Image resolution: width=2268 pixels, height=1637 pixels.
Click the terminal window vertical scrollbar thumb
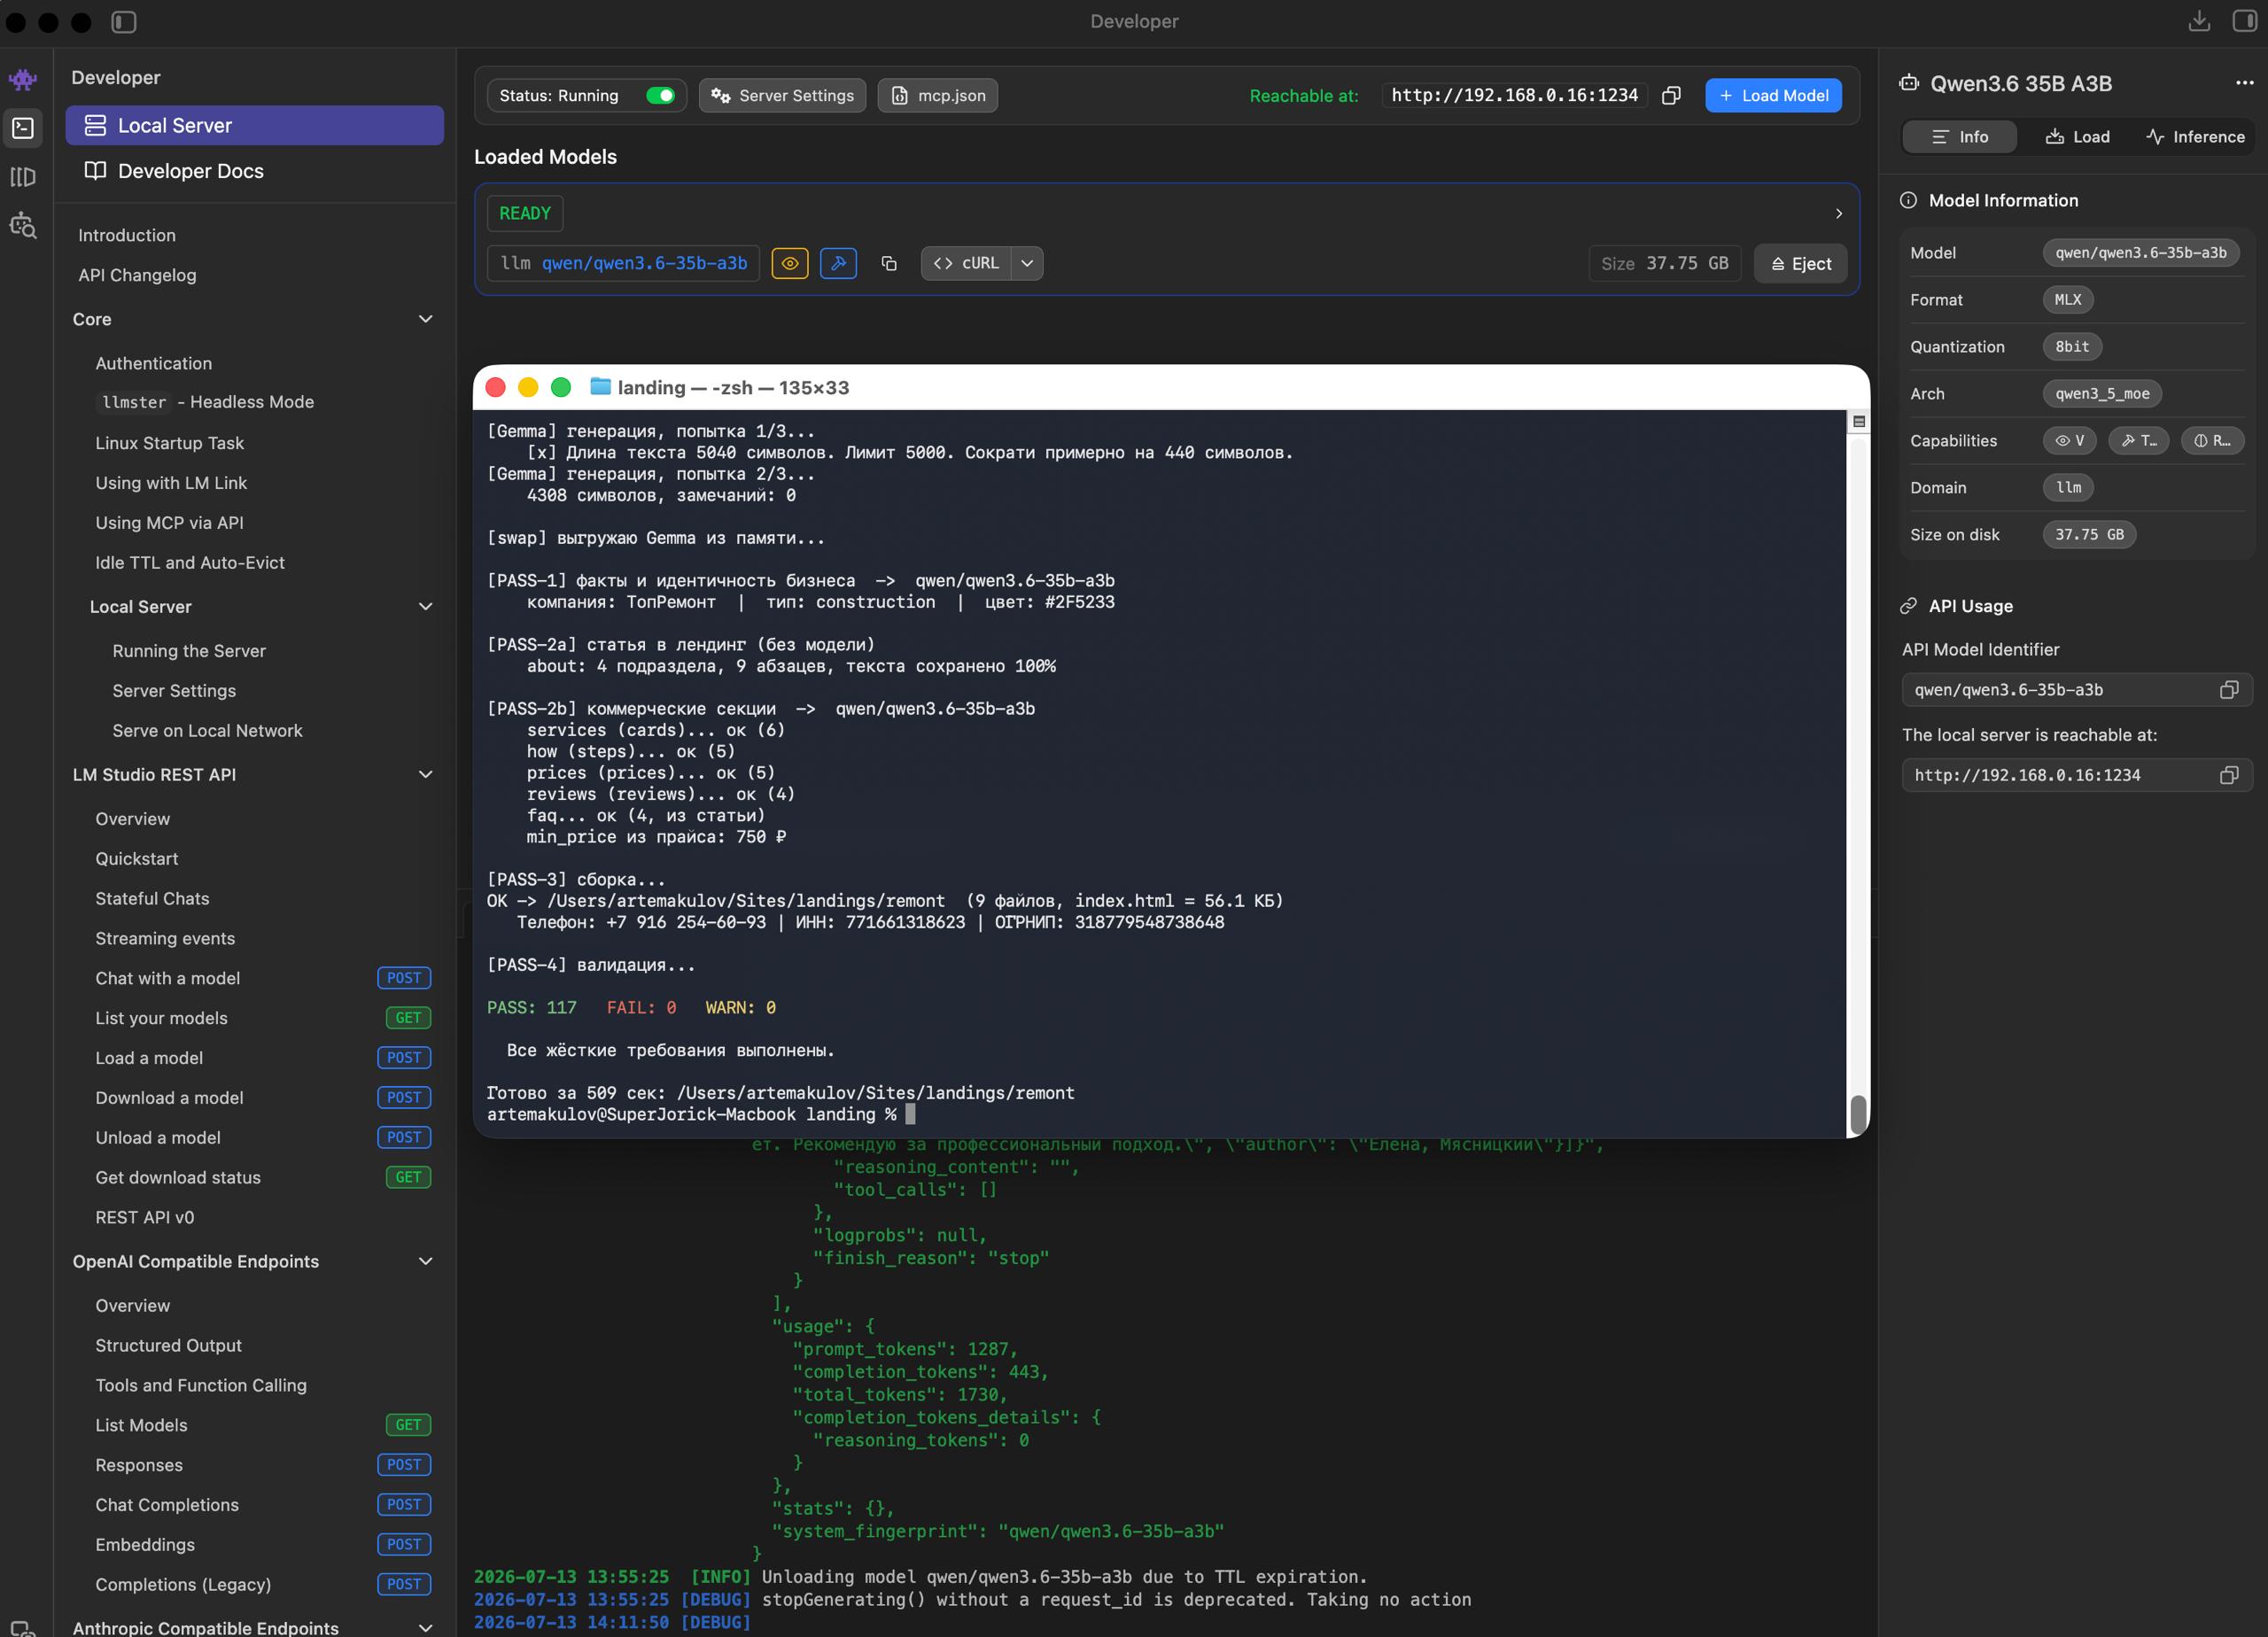[x=1858, y=1114]
